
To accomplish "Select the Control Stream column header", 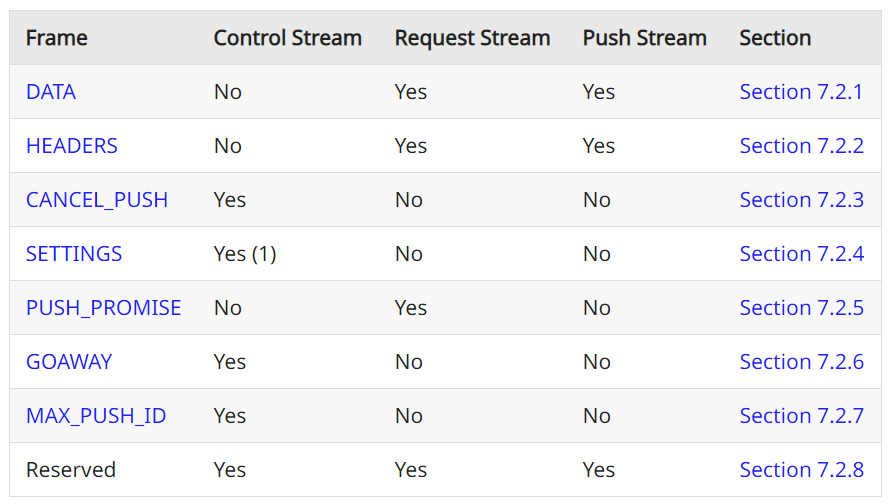I will click(x=288, y=39).
